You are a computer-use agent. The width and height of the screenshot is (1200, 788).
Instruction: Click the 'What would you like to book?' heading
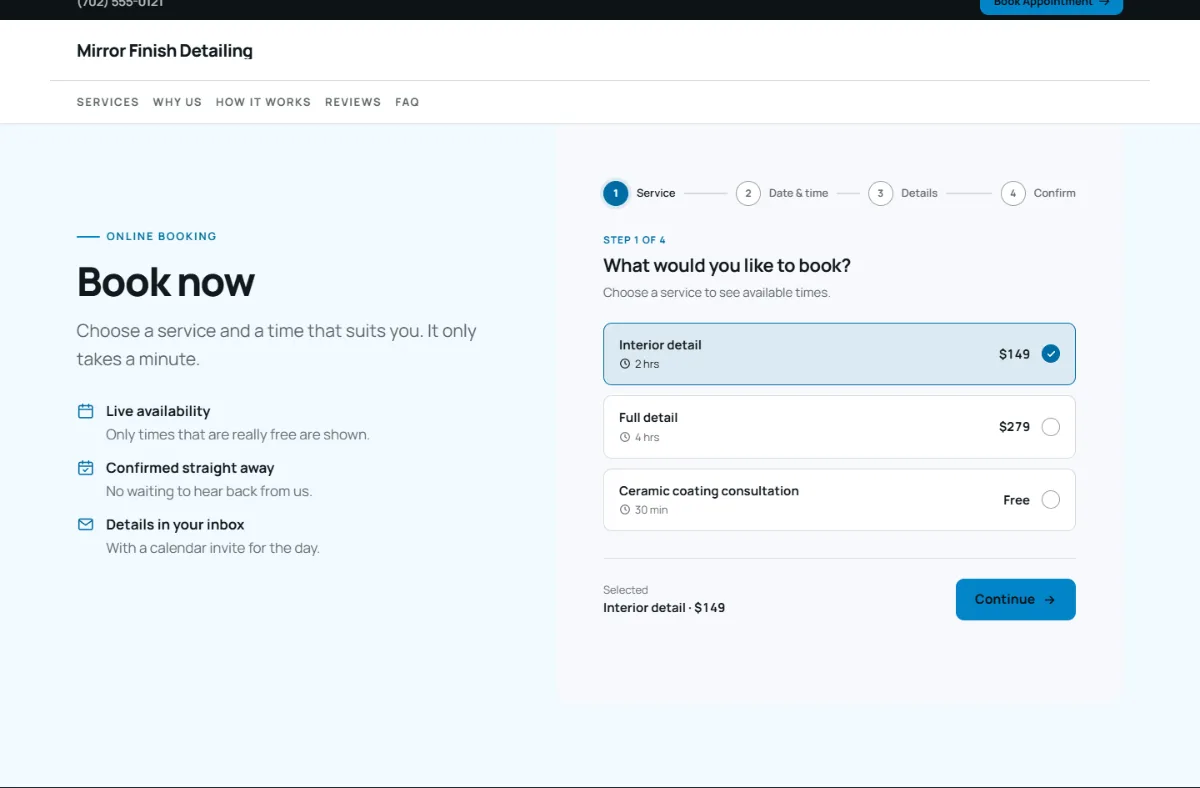click(x=727, y=266)
